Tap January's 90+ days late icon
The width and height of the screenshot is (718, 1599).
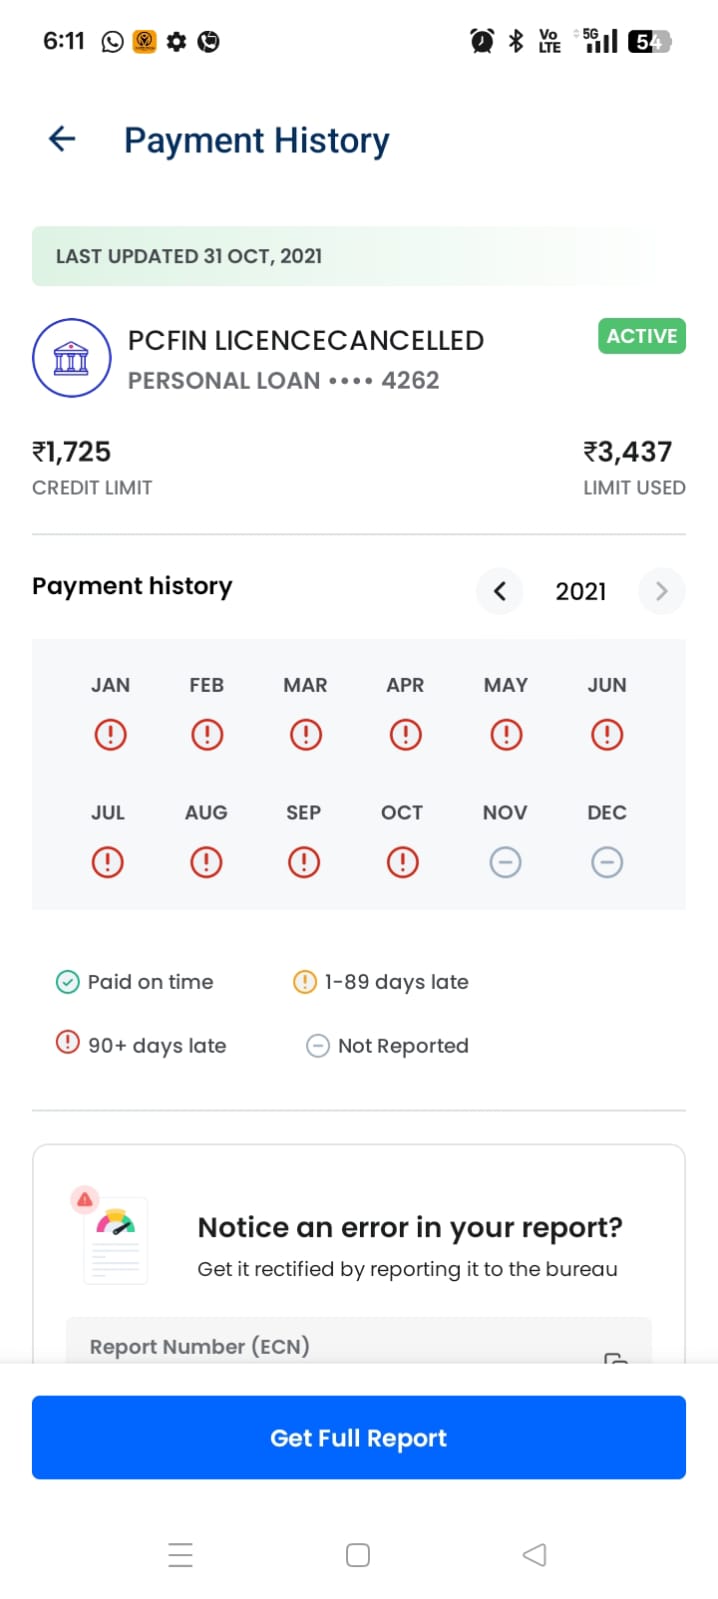110,735
